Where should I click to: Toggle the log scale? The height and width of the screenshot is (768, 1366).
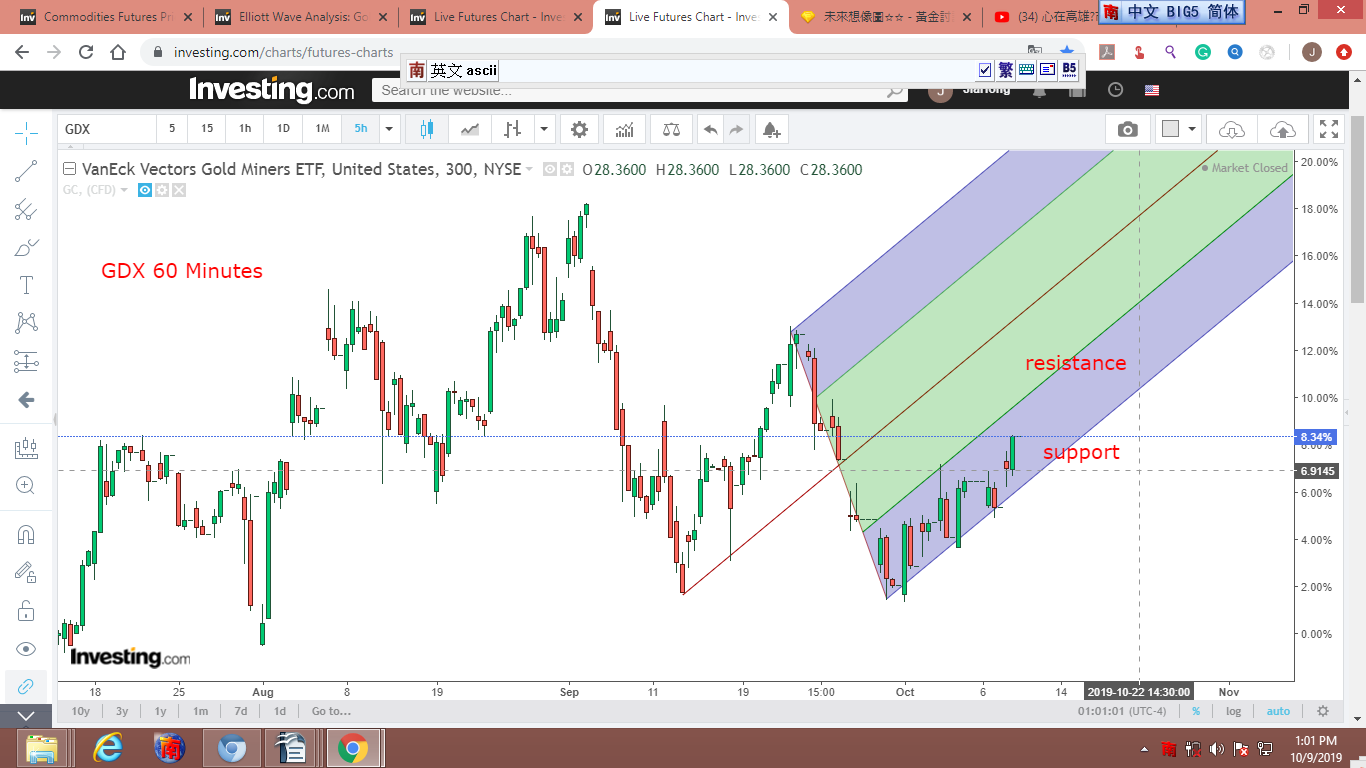pos(1234,711)
